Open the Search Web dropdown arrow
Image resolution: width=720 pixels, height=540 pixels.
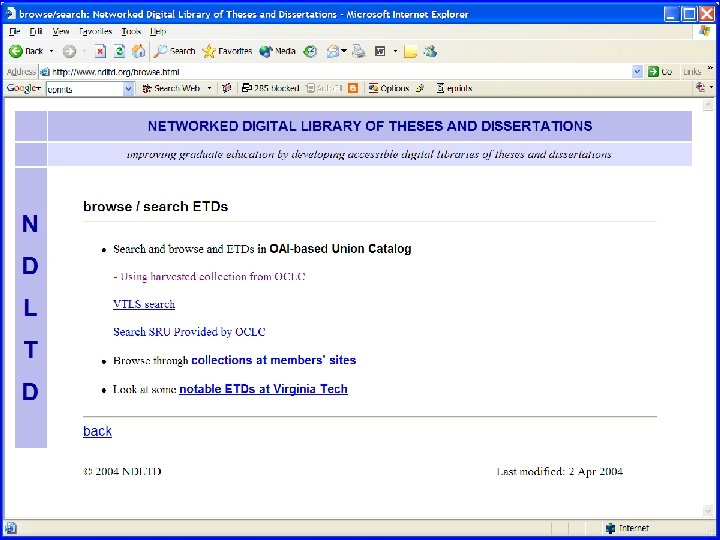click(209, 88)
